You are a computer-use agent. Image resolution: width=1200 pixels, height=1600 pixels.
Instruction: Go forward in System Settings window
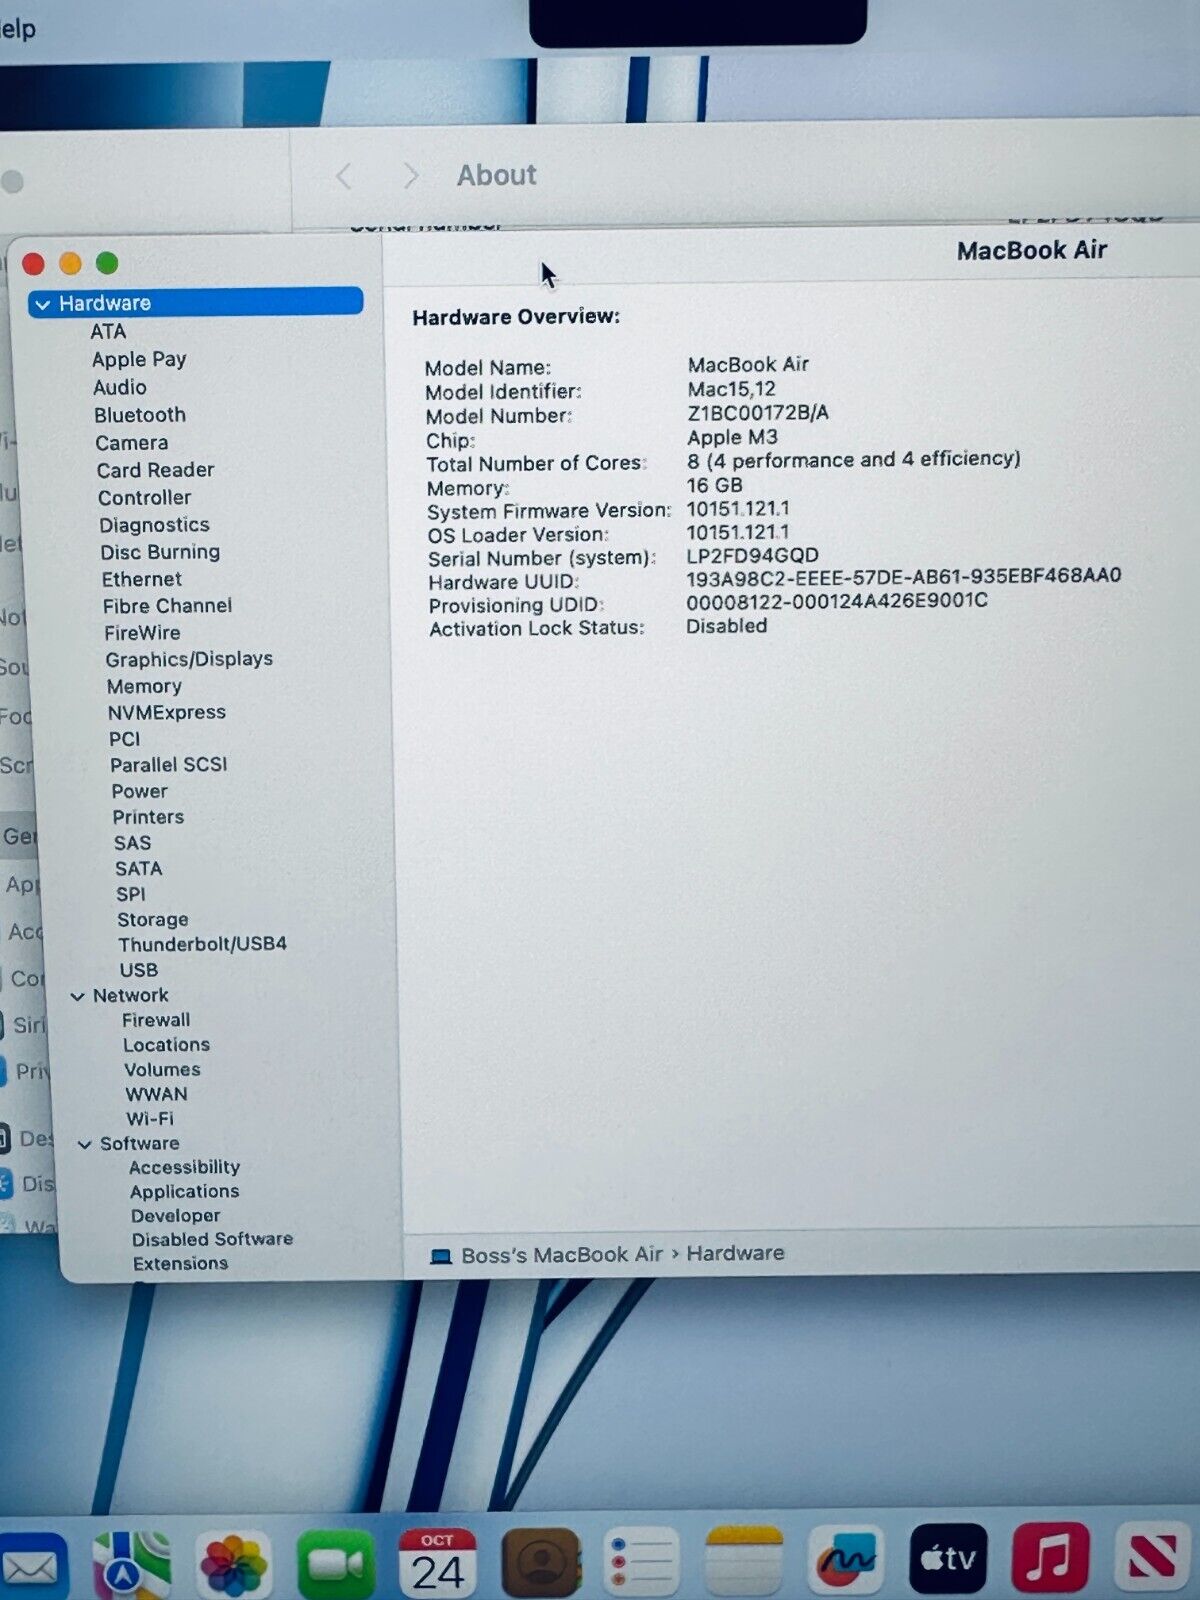(410, 176)
